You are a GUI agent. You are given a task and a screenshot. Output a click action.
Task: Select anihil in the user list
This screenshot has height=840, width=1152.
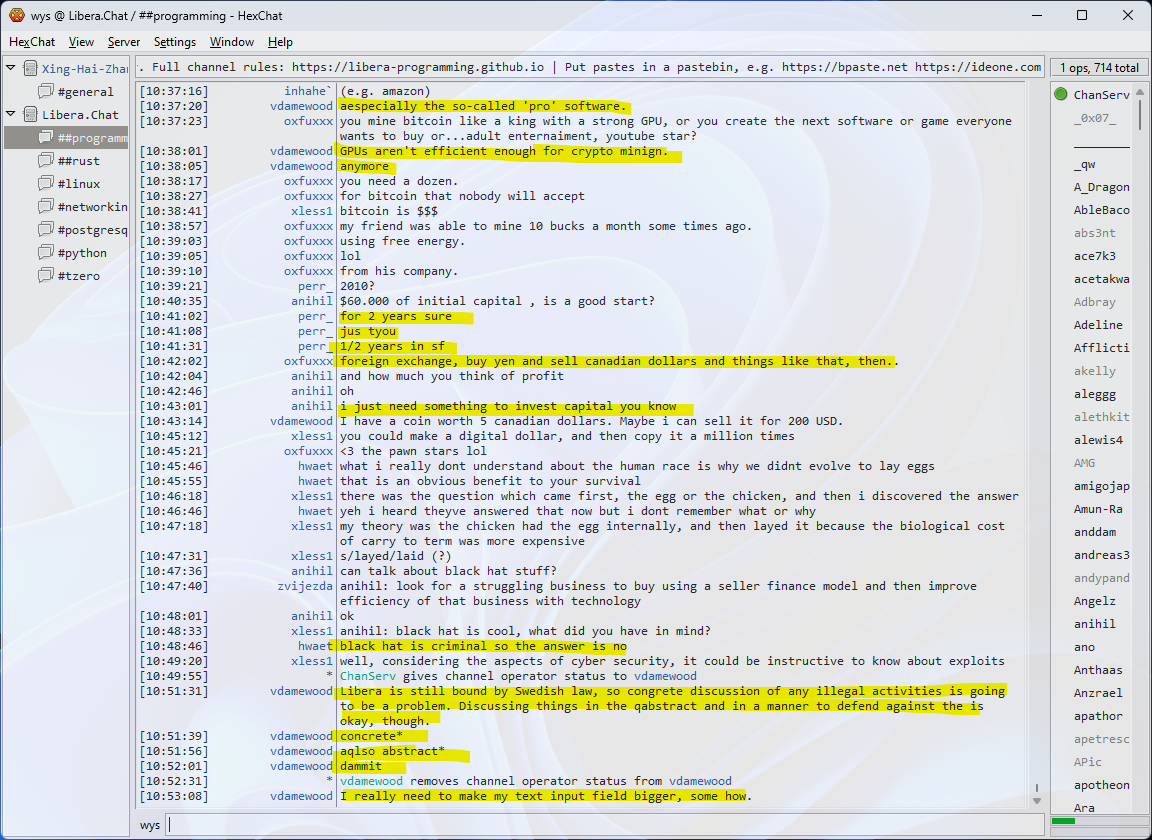coord(1094,624)
